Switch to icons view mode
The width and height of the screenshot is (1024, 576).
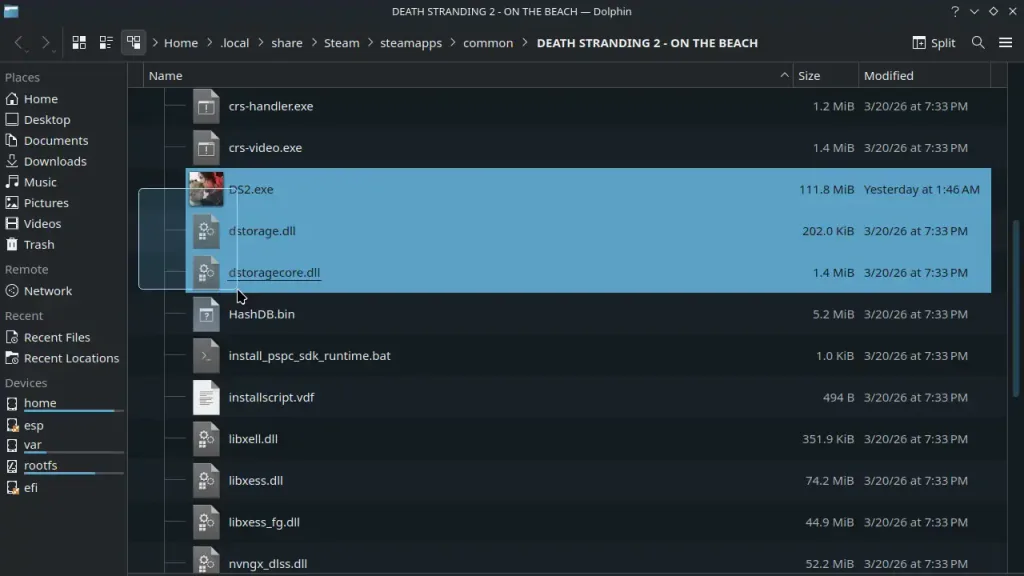click(x=78, y=42)
